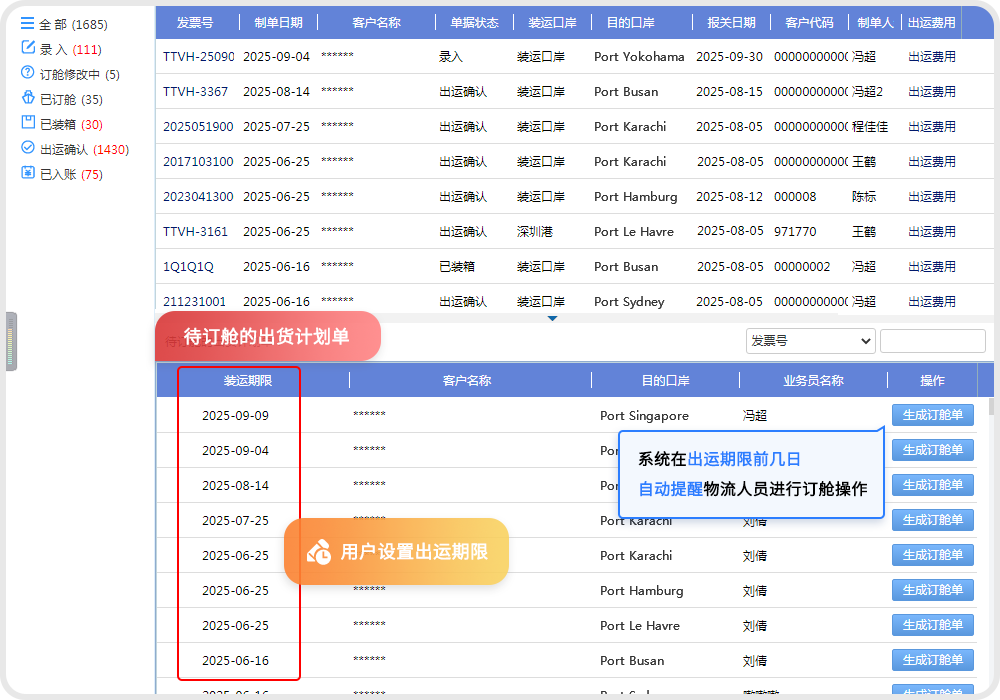Click 生成订舱单 for Port Le Havre row
Image resolution: width=1000 pixels, height=700 pixels.
[x=932, y=625]
